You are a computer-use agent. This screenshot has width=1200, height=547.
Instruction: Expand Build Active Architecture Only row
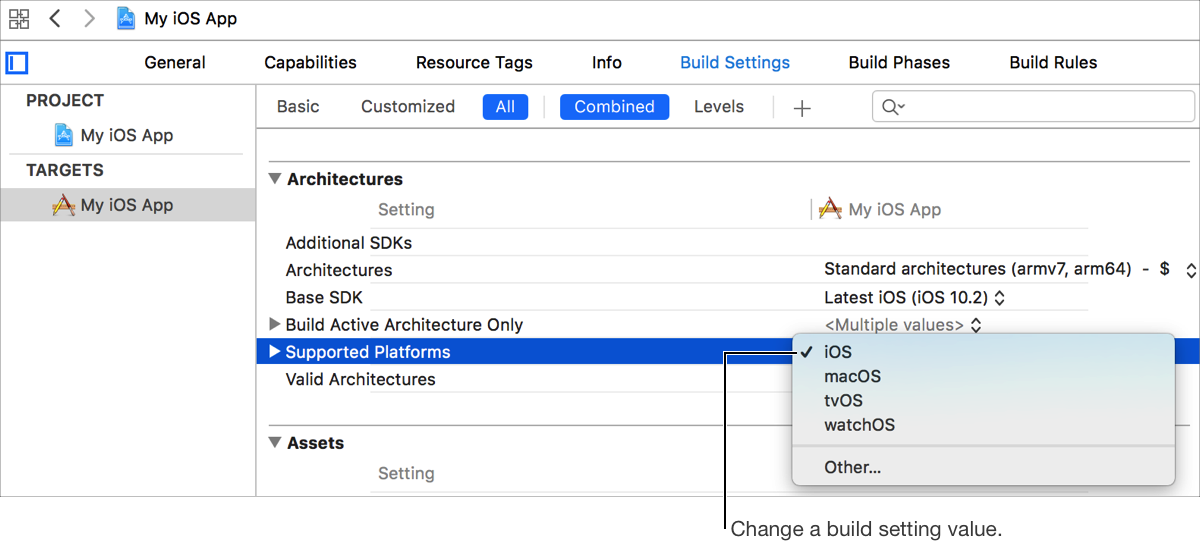[275, 325]
